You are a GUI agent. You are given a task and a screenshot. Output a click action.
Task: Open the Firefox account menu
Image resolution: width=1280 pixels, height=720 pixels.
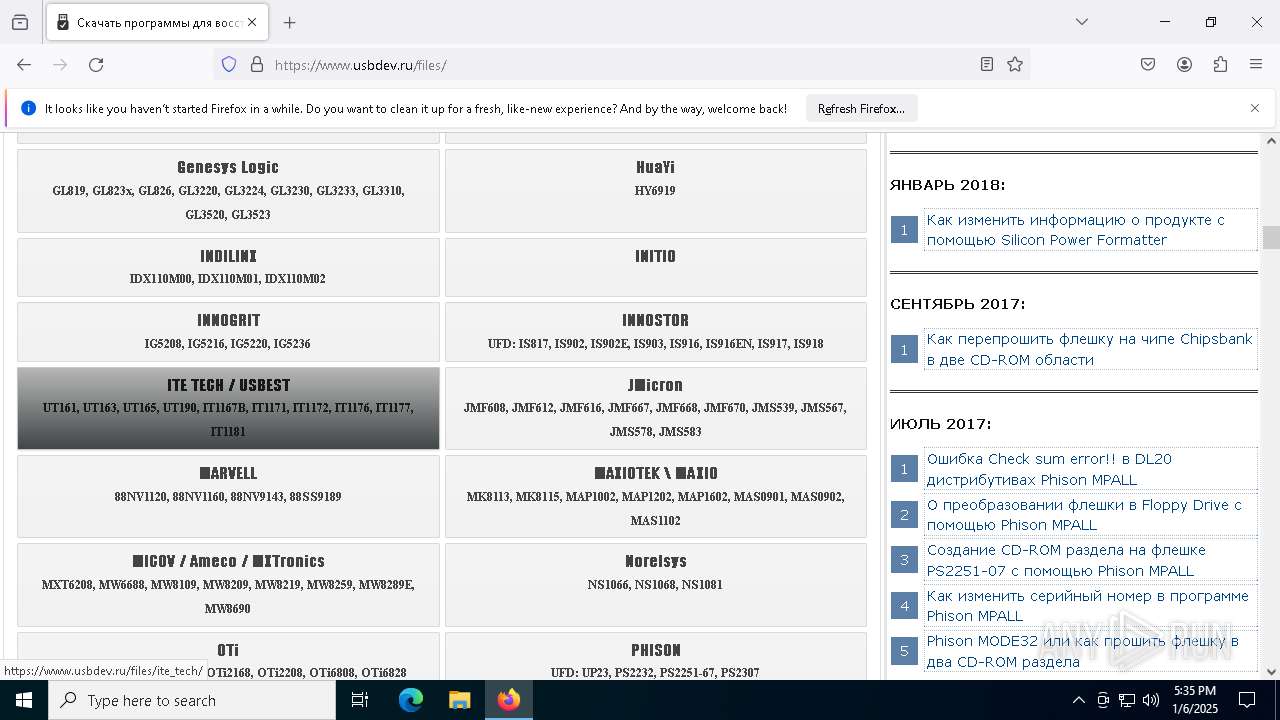click(x=1184, y=64)
